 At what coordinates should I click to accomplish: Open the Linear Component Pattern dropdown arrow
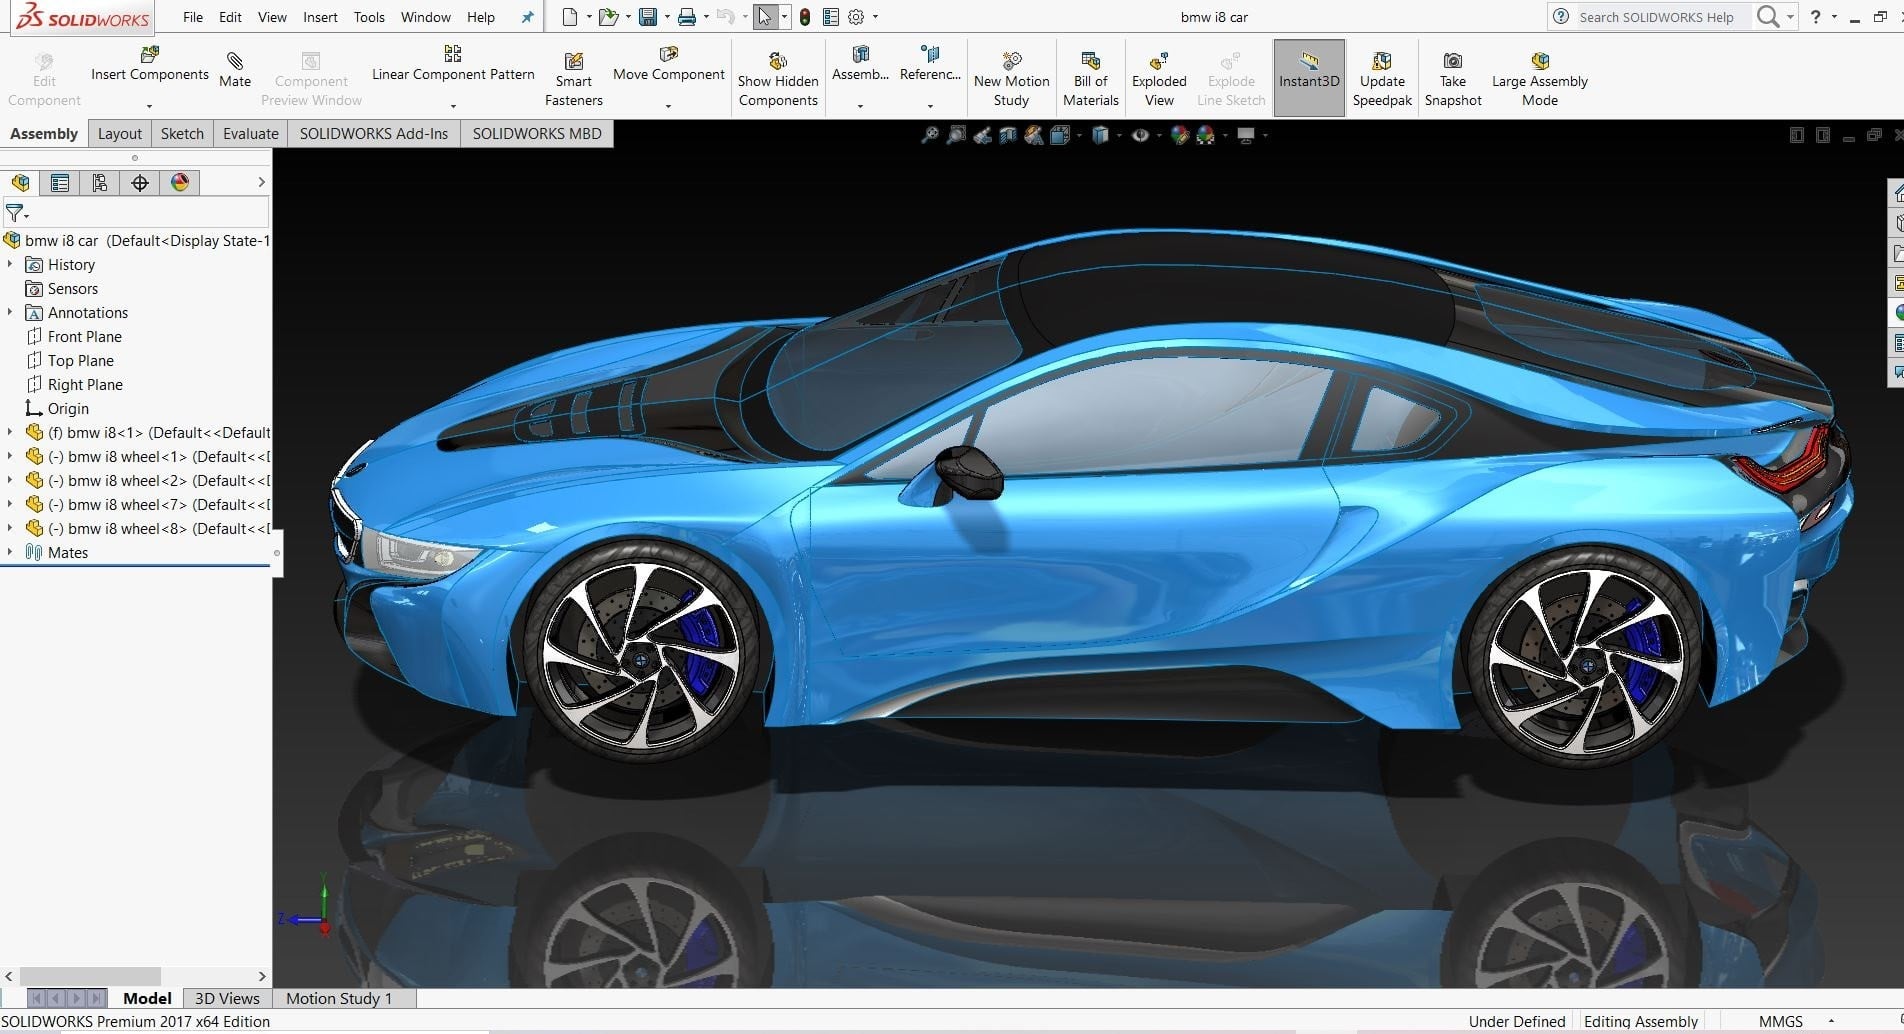pyautogui.click(x=453, y=106)
